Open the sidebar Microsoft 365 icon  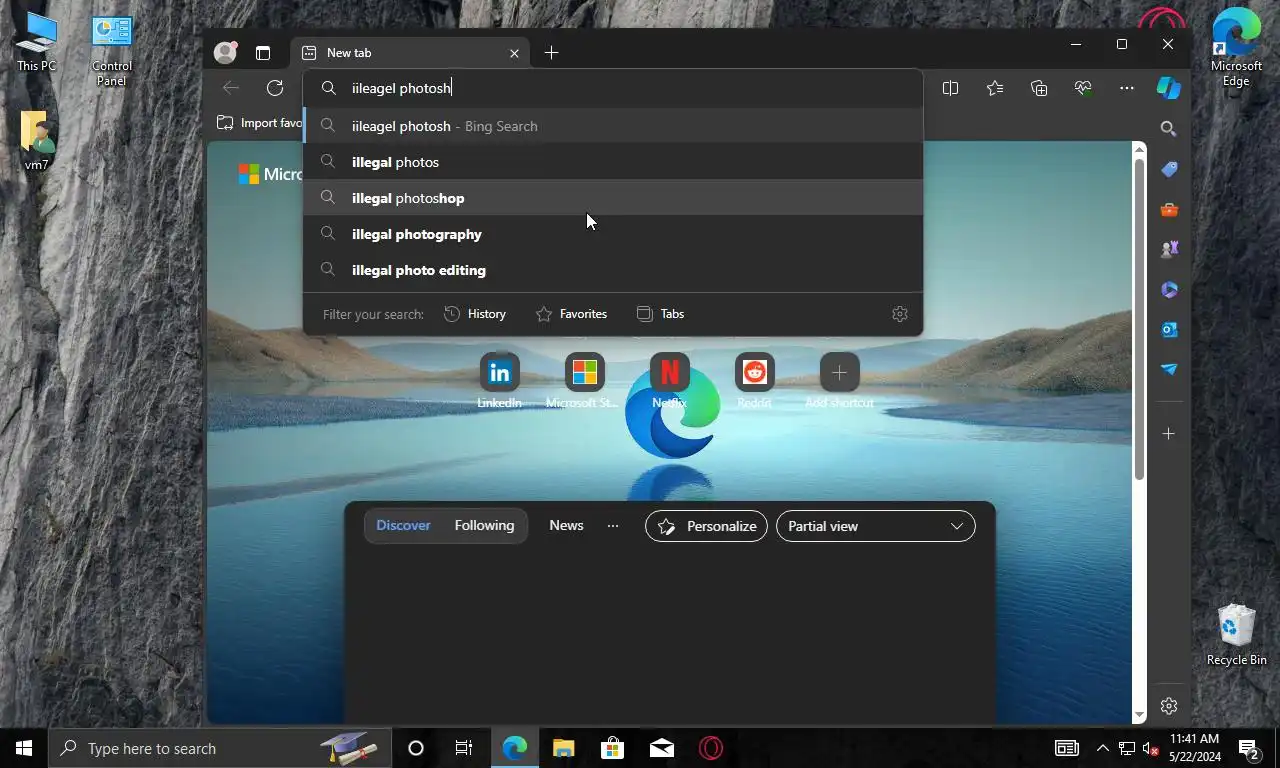[x=1168, y=290]
